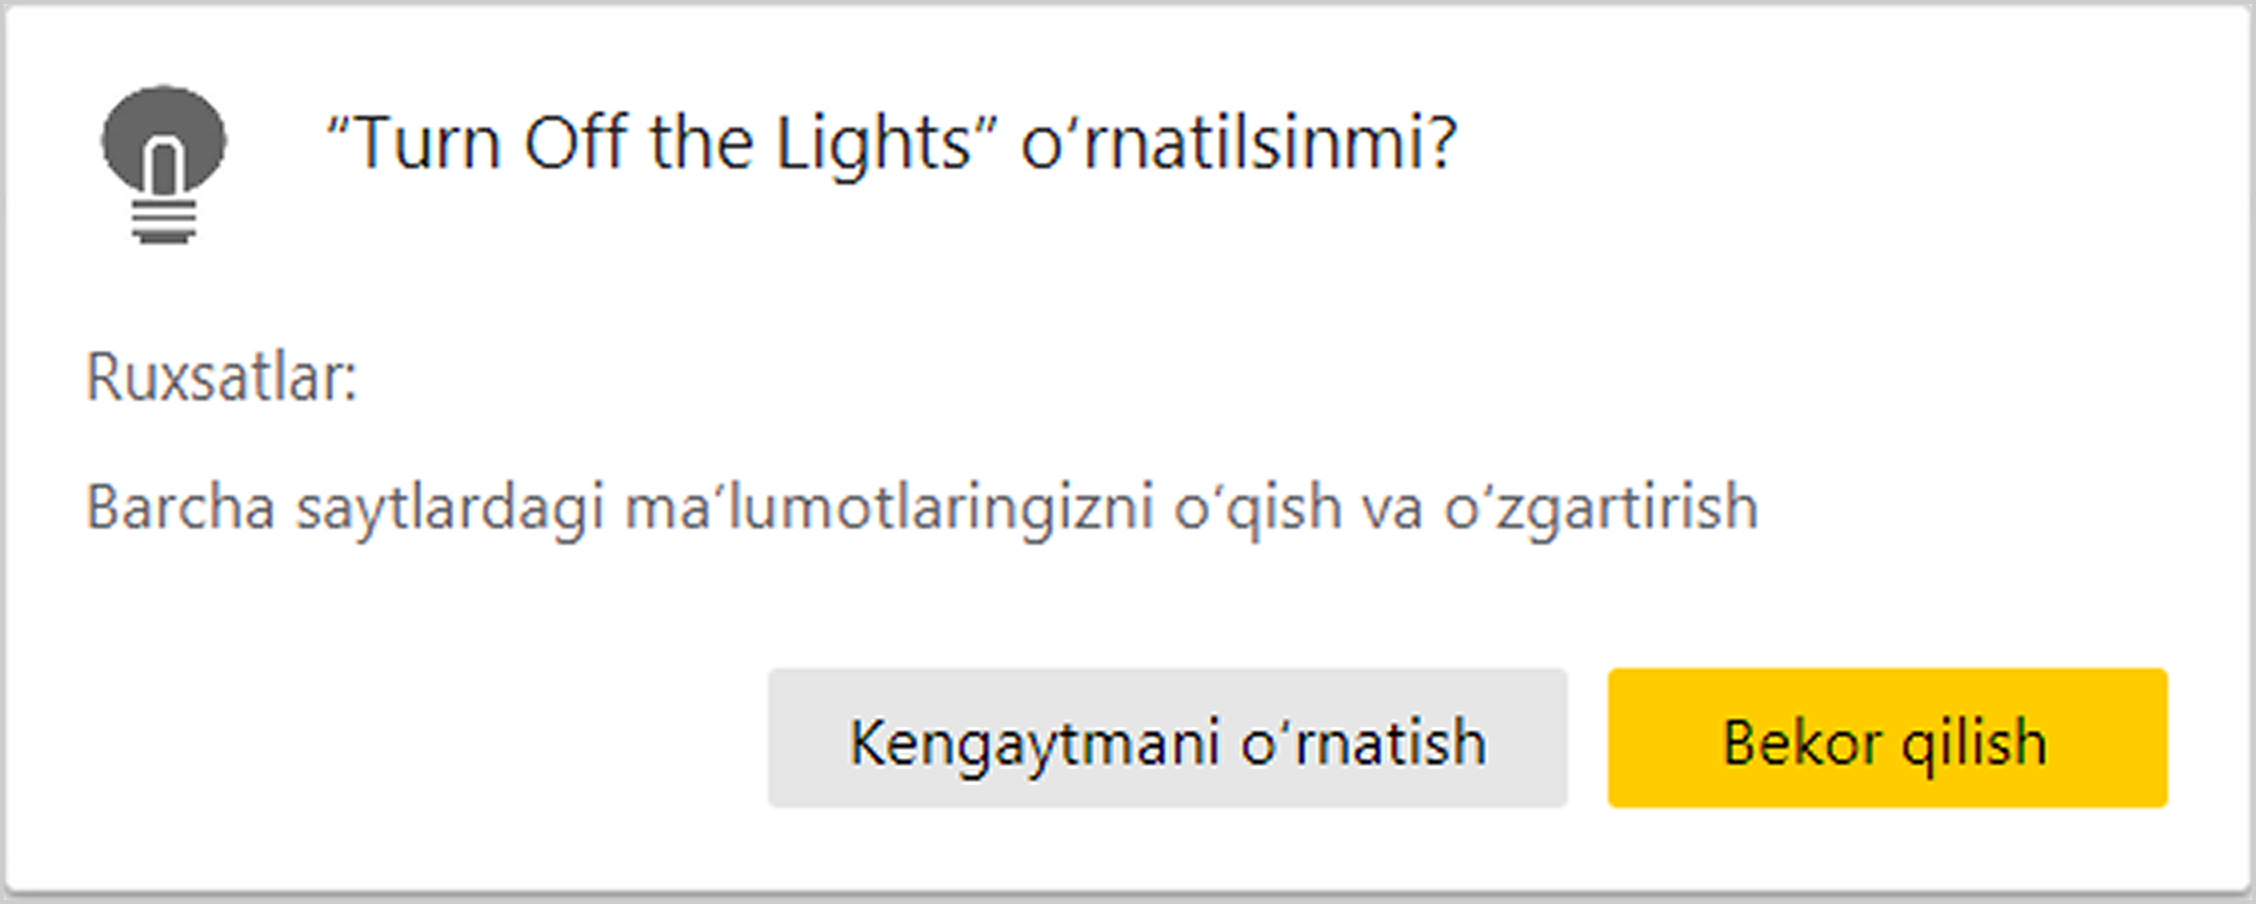Click the word "o'rnatilsinmi?" in the title
The width and height of the screenshot is (2256, 904).
(x=1238, y=143)
